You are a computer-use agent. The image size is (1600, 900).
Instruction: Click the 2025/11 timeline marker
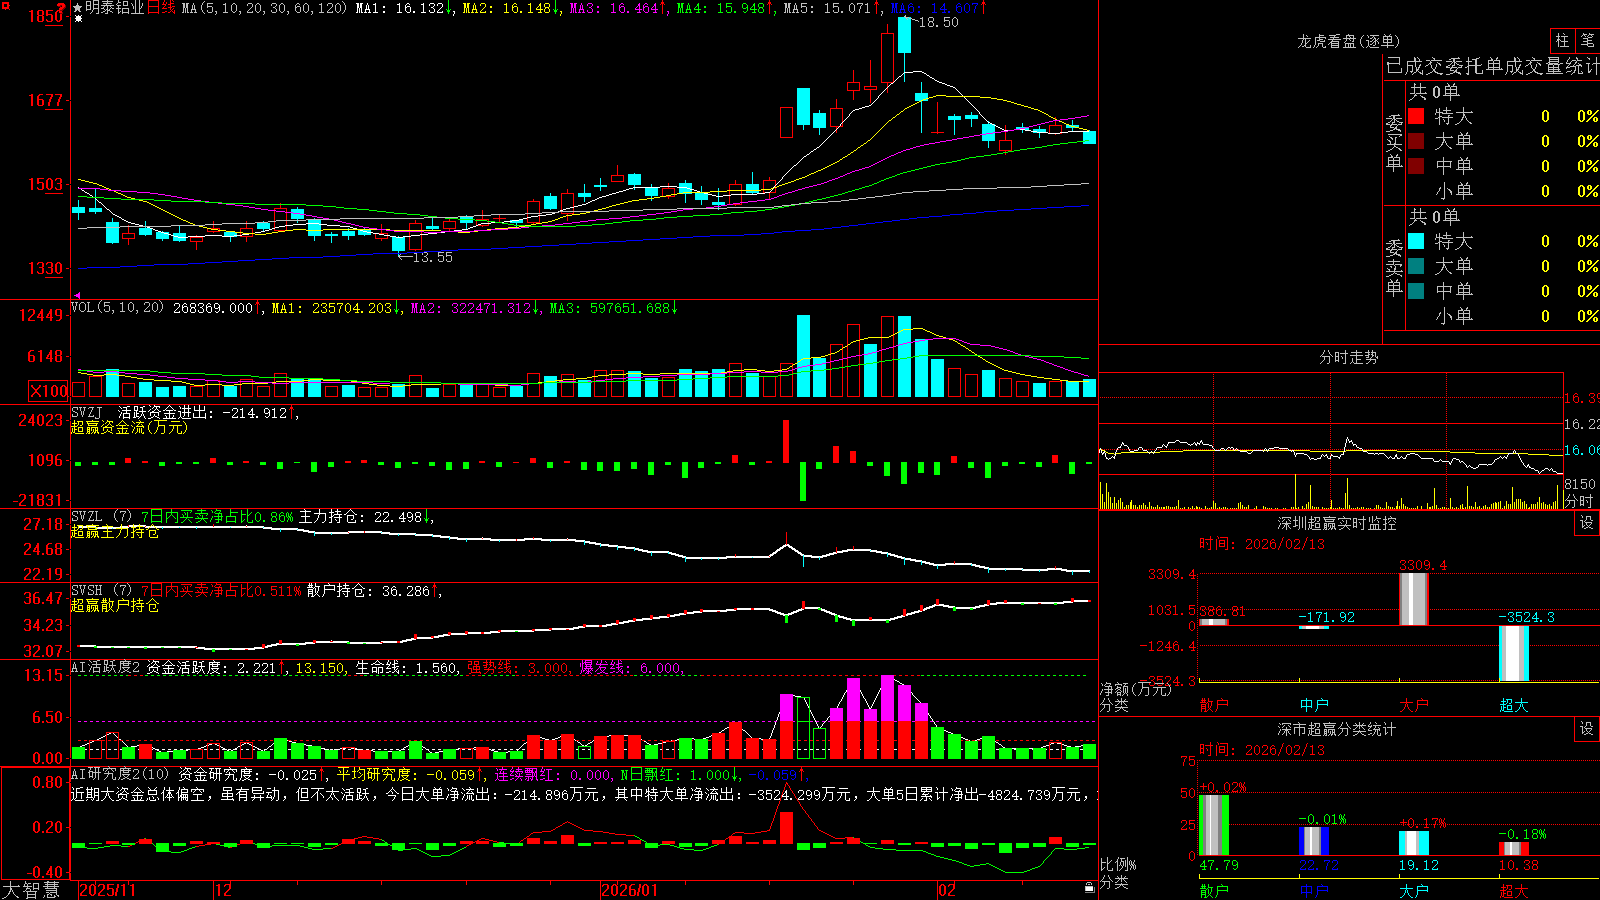[107, 890]
